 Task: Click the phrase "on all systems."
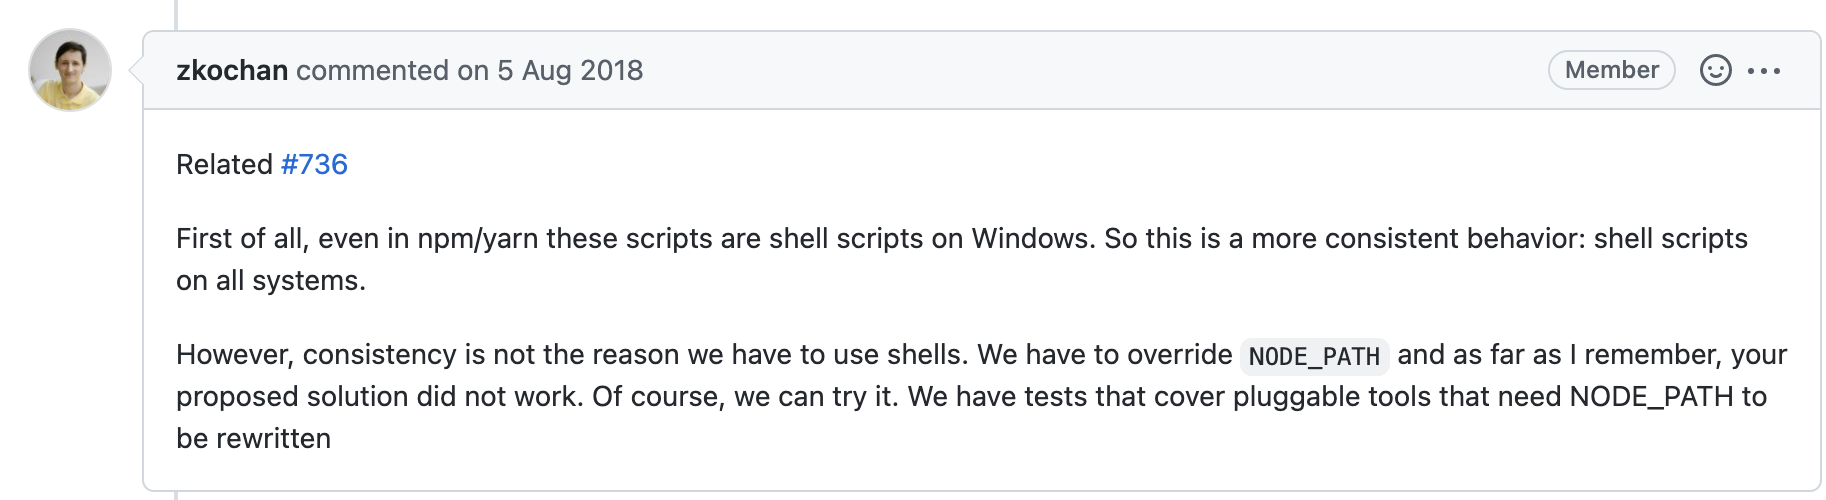[x=270, y=280]
